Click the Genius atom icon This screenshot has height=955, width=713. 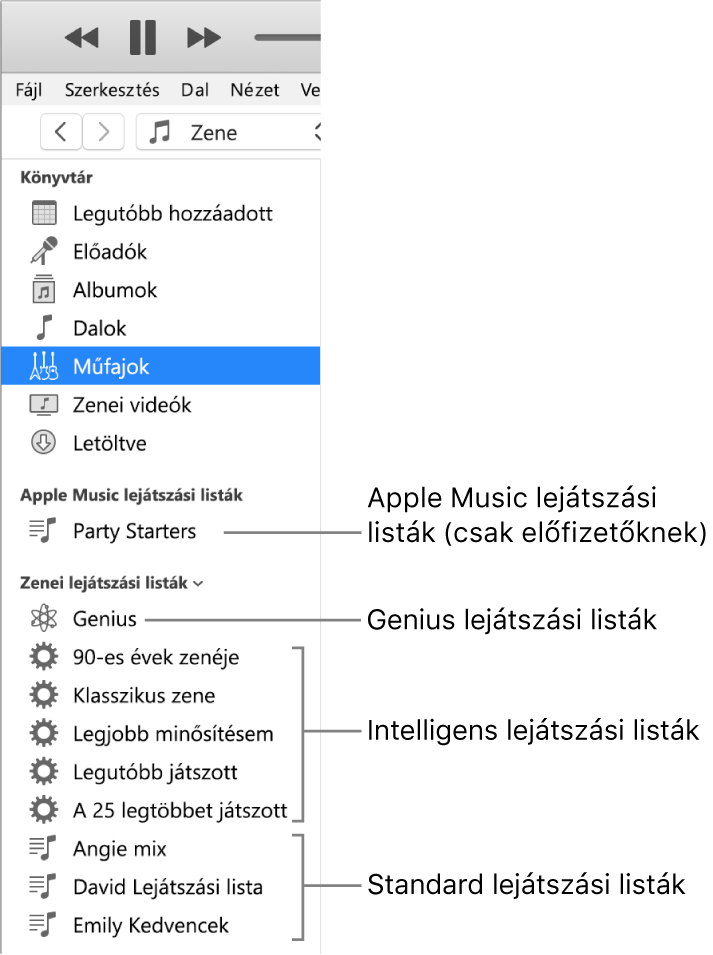tap(42, 619)
